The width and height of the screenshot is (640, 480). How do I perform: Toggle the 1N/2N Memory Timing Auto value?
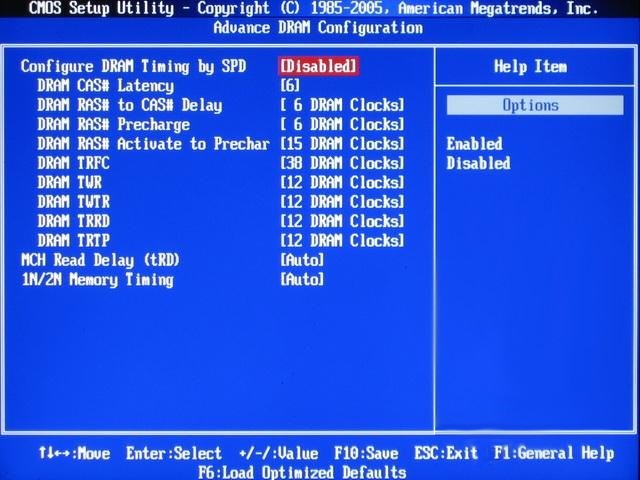pos(302,280)
